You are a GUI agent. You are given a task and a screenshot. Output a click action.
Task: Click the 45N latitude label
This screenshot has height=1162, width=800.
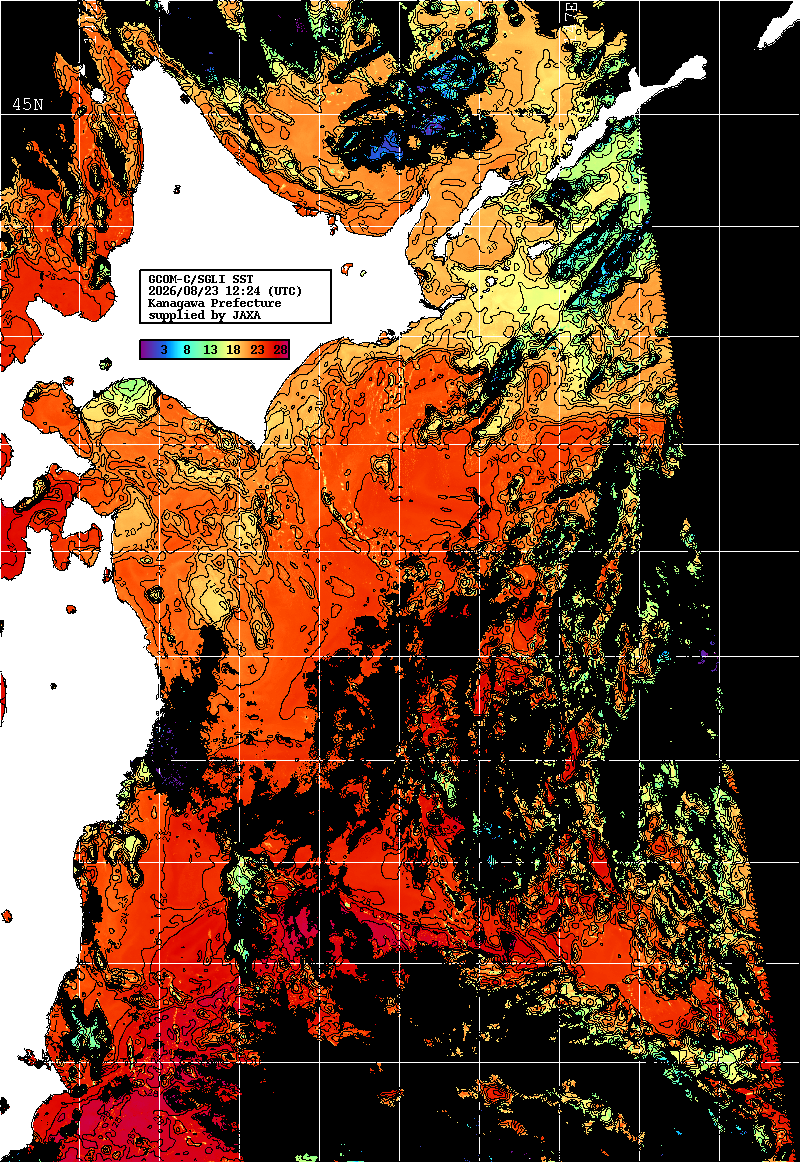28,104
